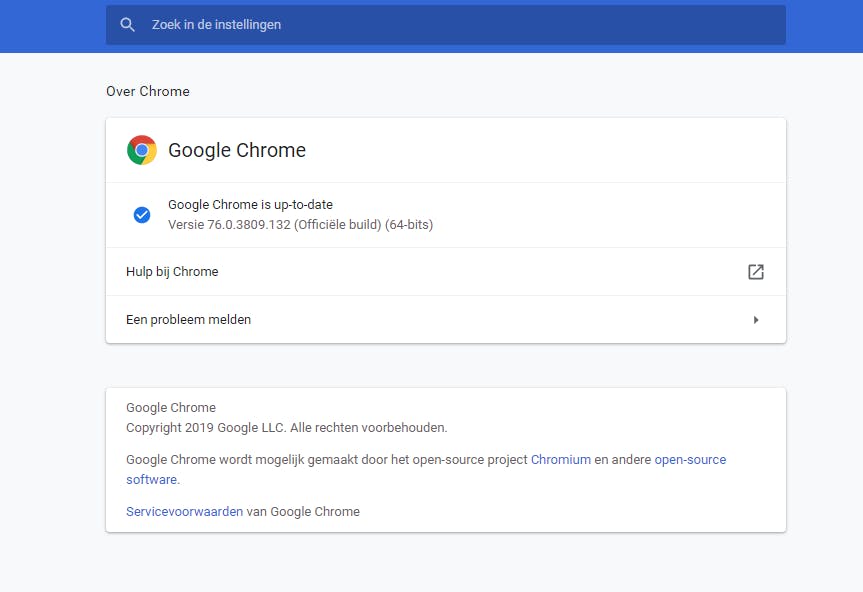Open the Servicevoorwaarden link
This screenshot has width=863, height=592.
(x=184, y=511)
